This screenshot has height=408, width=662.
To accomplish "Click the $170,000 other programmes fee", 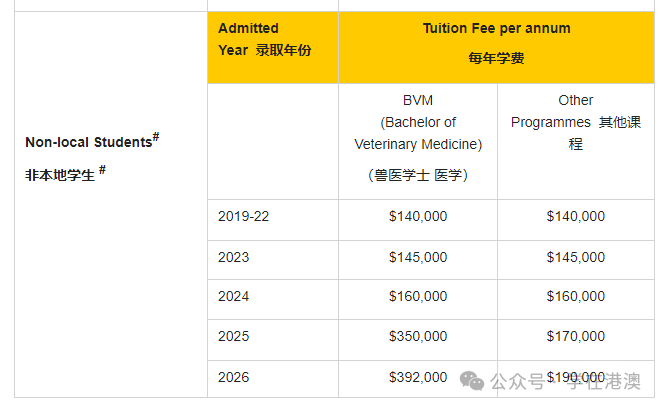I will [x=576, y=337].
